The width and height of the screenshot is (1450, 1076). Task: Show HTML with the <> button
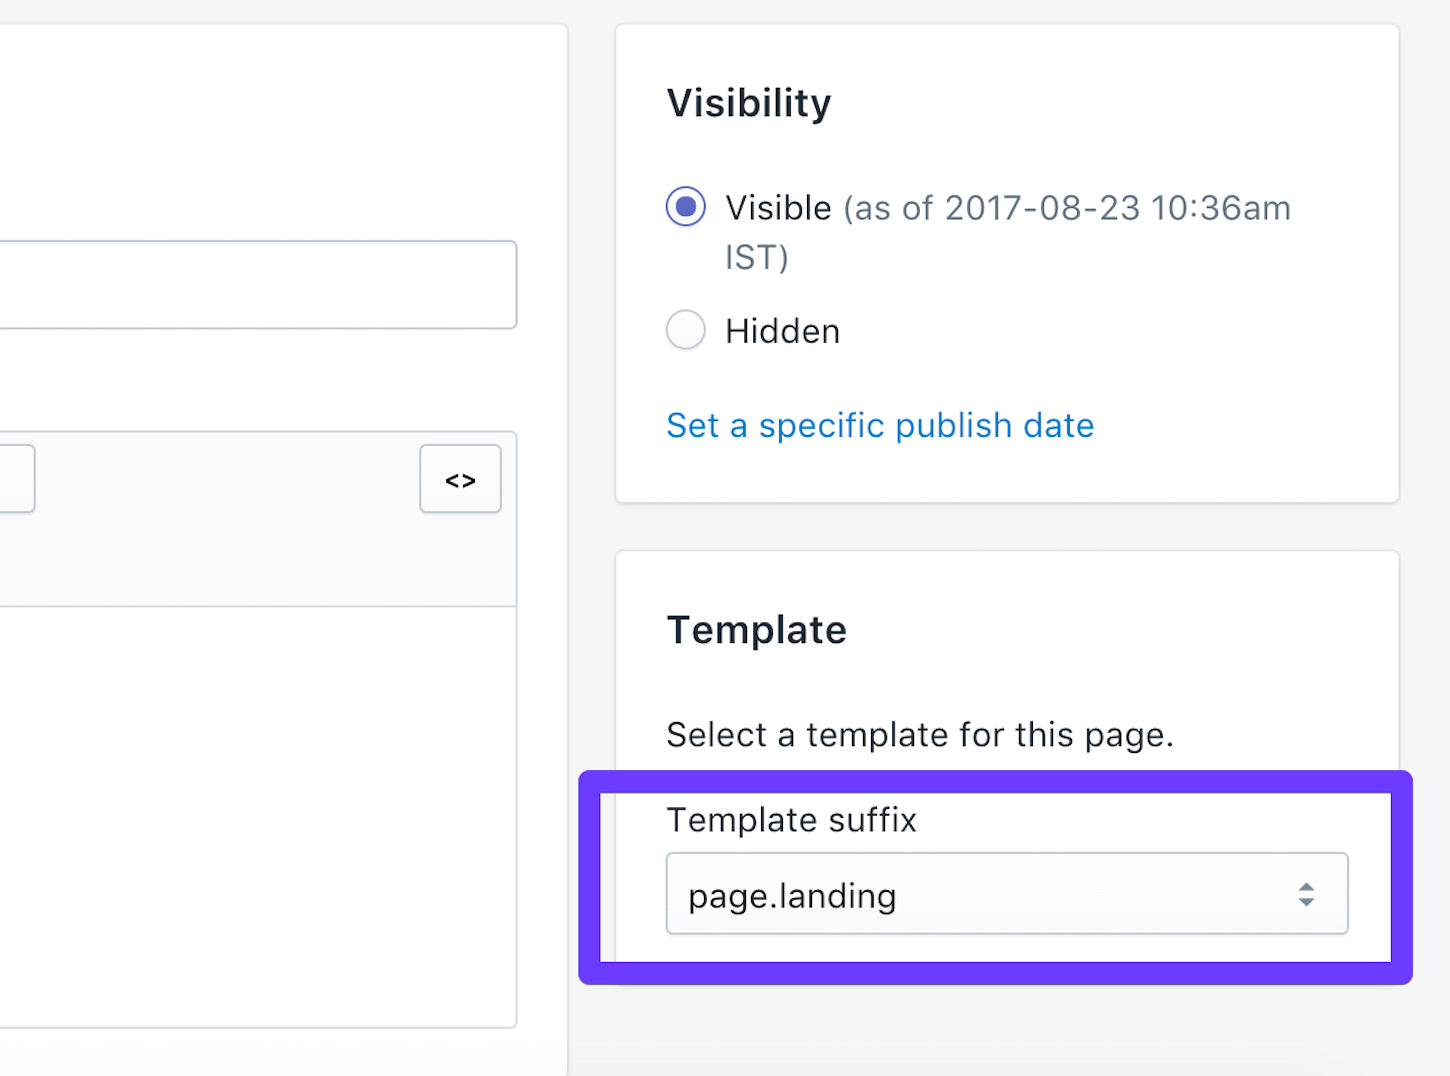(460, 479)
